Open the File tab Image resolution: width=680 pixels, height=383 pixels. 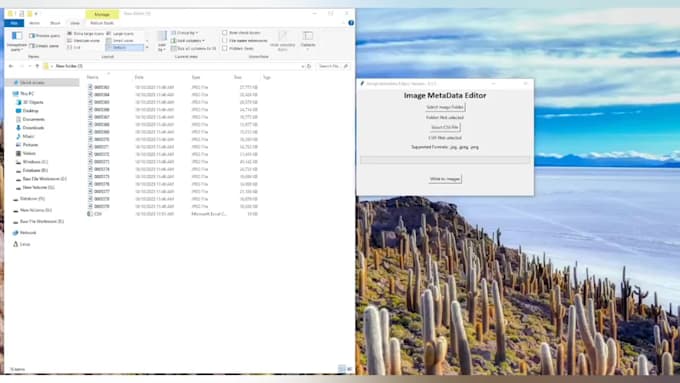14,23
